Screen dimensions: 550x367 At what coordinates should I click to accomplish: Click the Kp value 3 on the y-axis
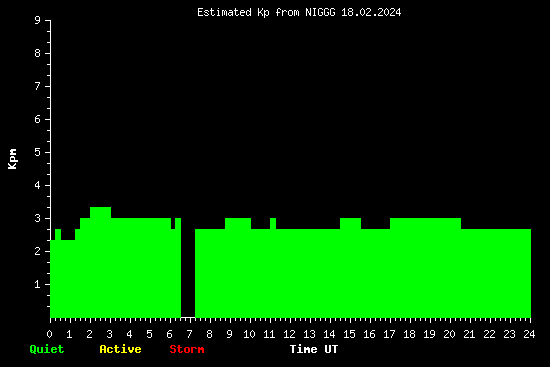point(37,218)
